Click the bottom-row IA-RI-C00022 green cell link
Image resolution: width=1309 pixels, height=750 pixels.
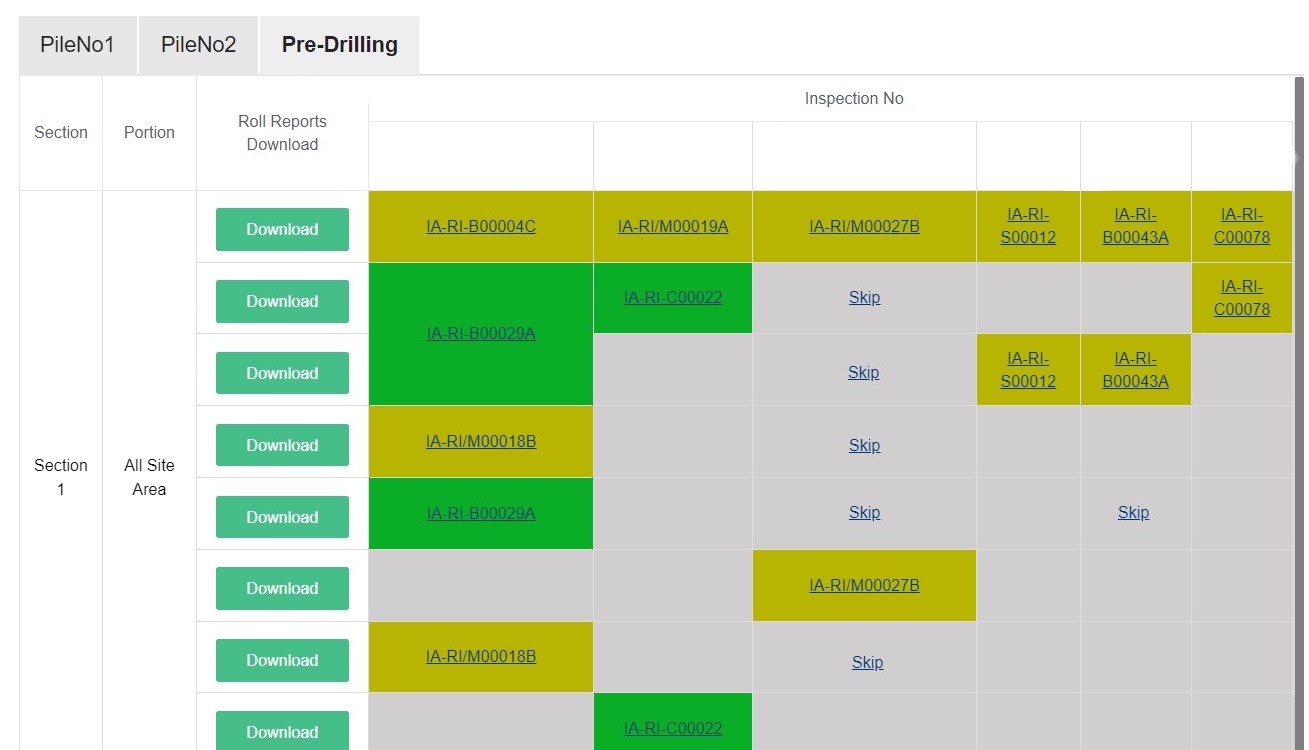[x=673, y=728]
